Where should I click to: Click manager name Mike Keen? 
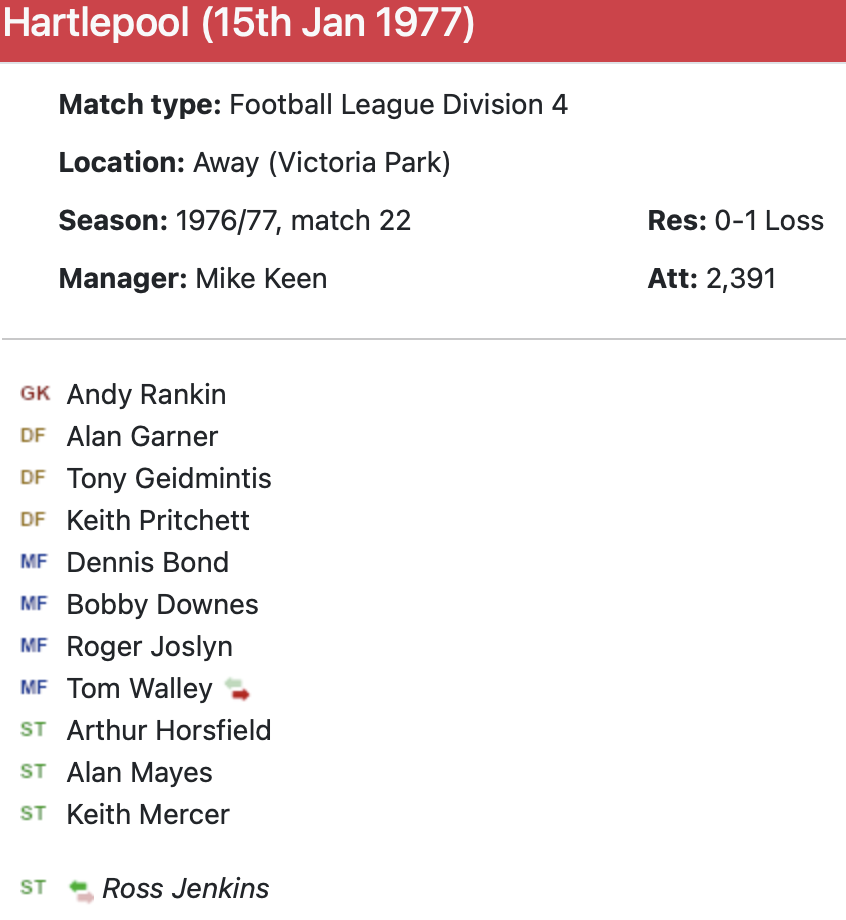point(261,278)
